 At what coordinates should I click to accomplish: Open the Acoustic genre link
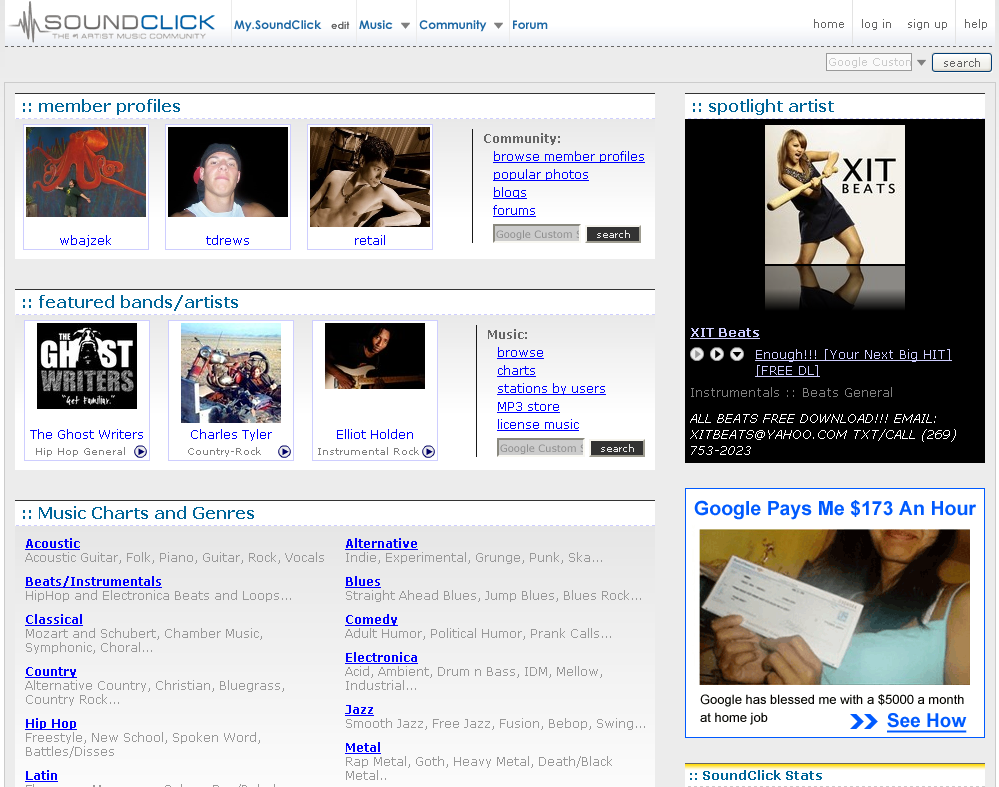coord(53,544)
